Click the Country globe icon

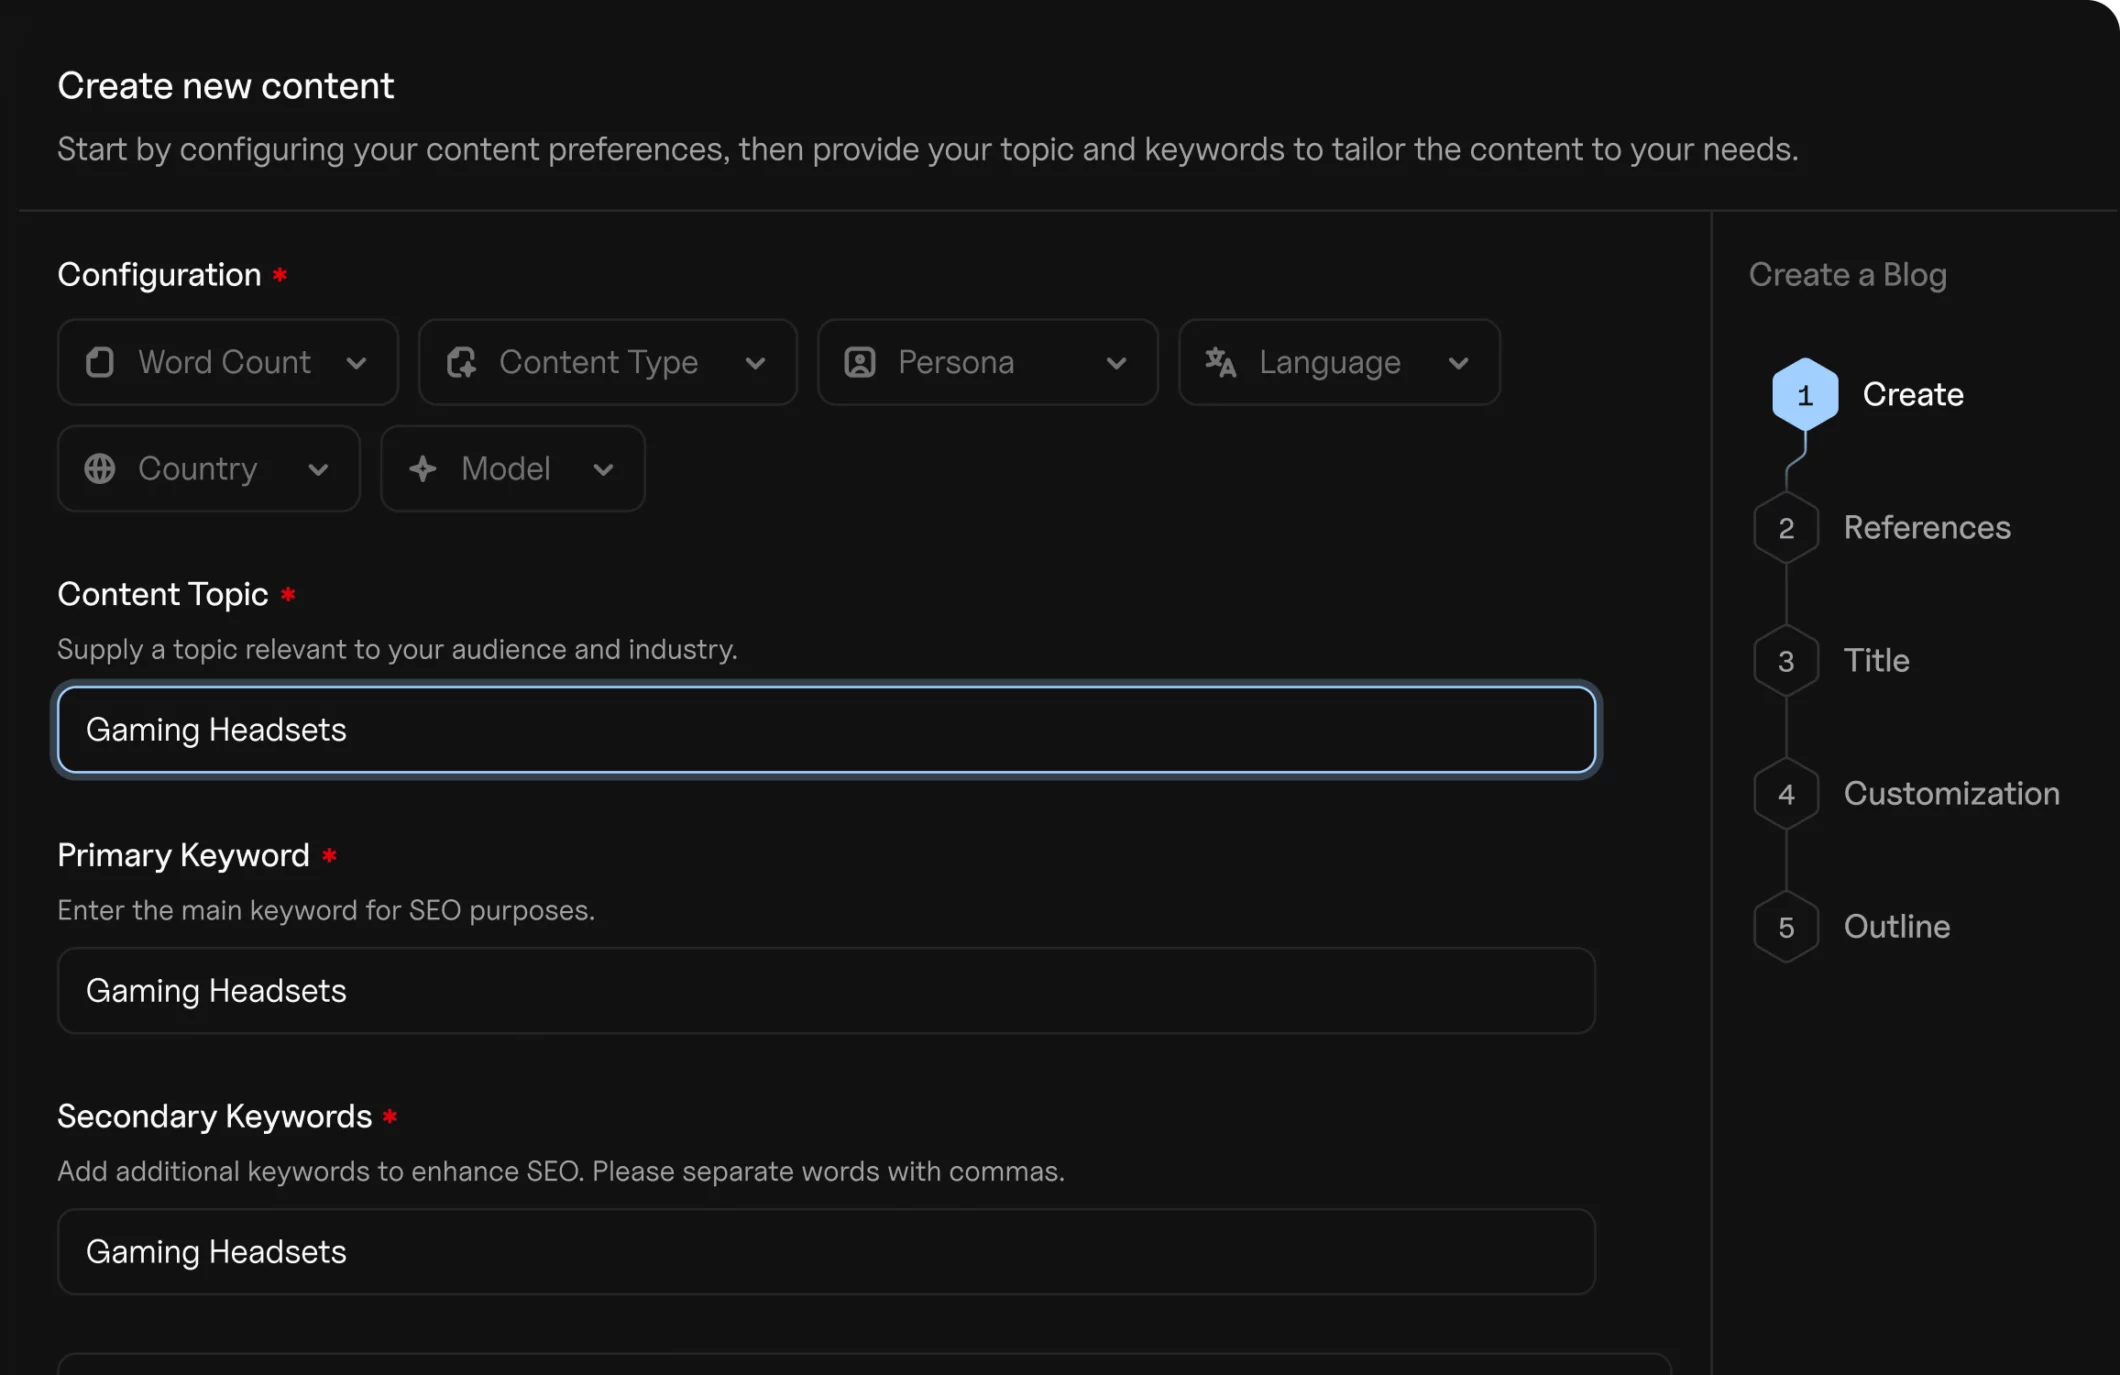pos(99,468)
